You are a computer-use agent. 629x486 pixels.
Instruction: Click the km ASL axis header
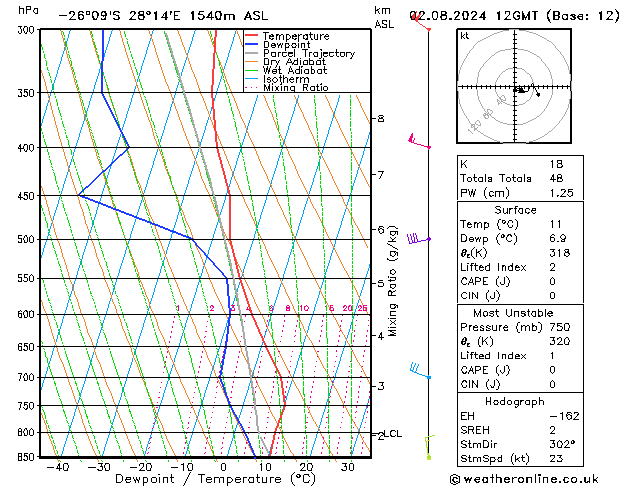pos(384,17)
